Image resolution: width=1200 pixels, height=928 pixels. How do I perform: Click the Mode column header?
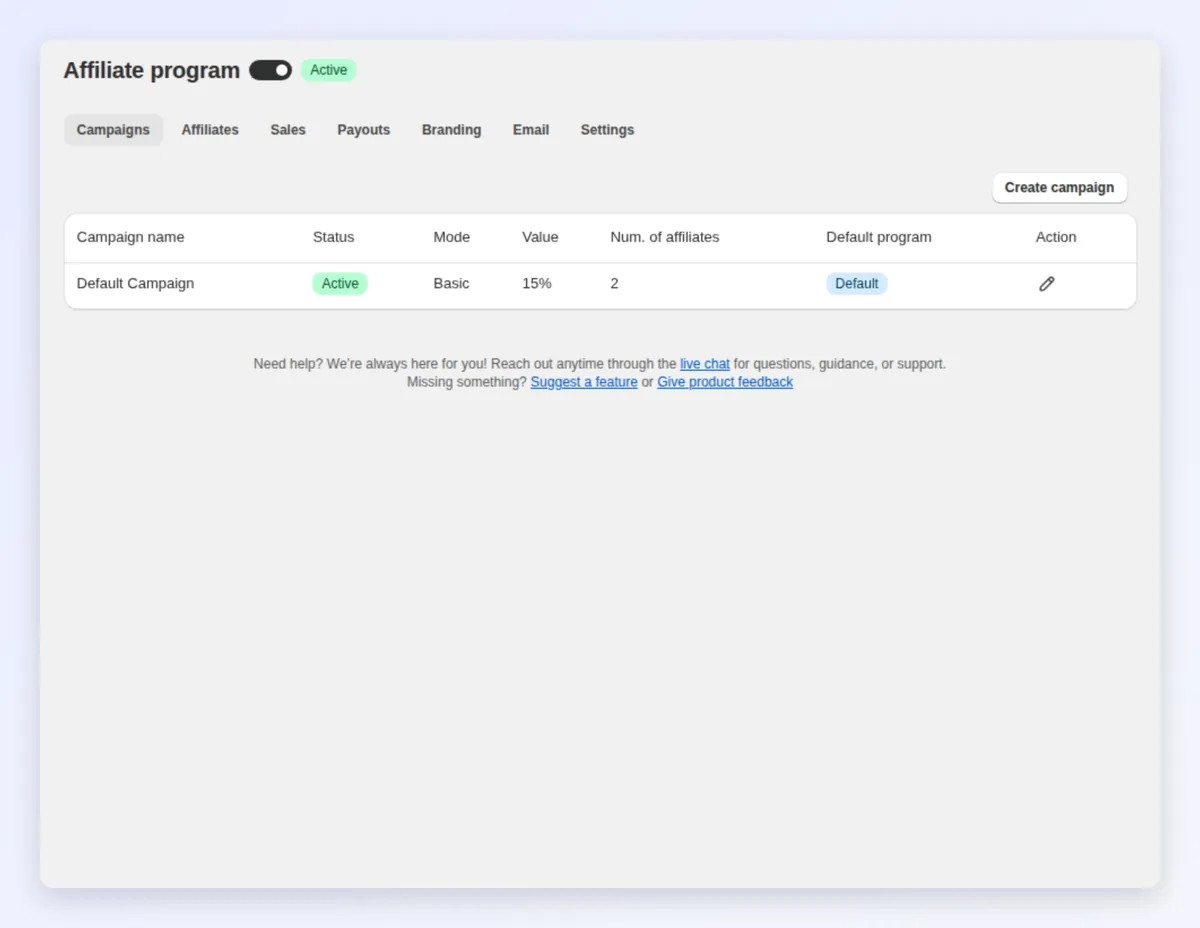[x=451, y=237]
